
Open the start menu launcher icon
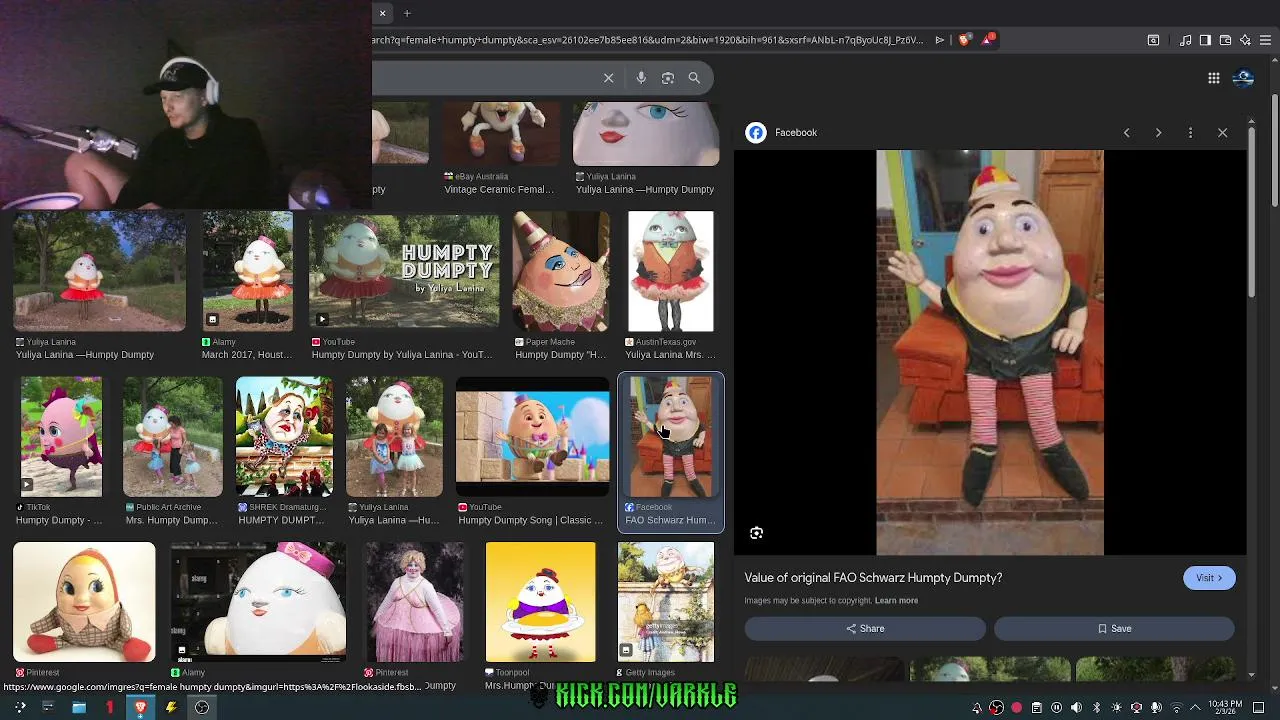click(x=20, y=707)
